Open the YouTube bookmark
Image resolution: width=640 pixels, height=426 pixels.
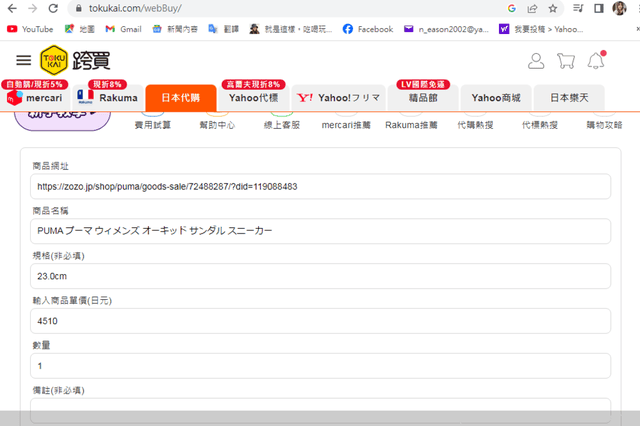click(30, 29)
